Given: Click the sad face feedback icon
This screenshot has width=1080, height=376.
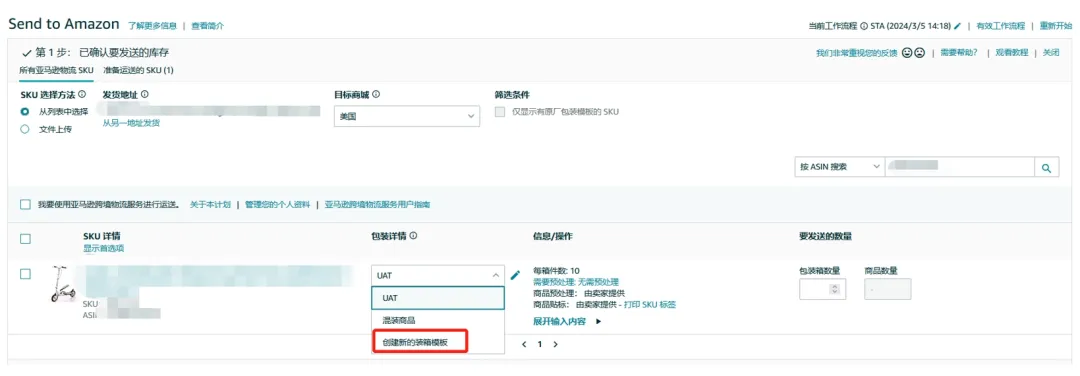Looking at the screenshot, I should tap(919, 53).
